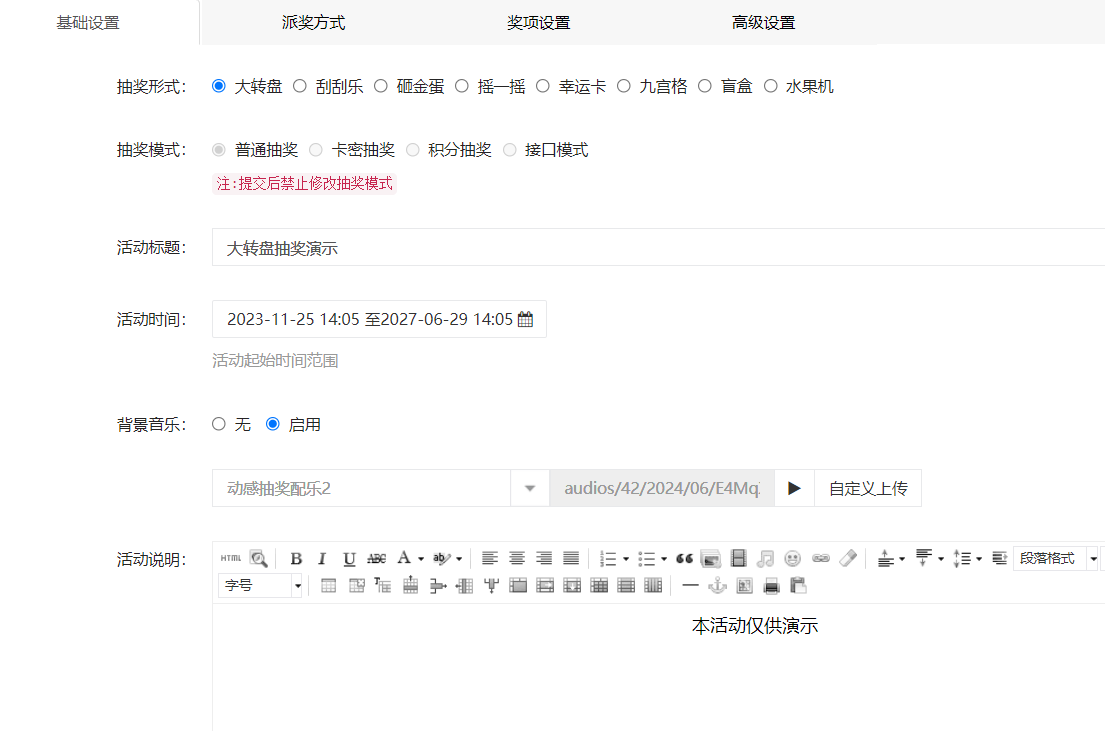Screen dimensions: 1105x731
Task: Select 幸运卡 lottery form
Action: pyautogui.click(x=543, y=86)
